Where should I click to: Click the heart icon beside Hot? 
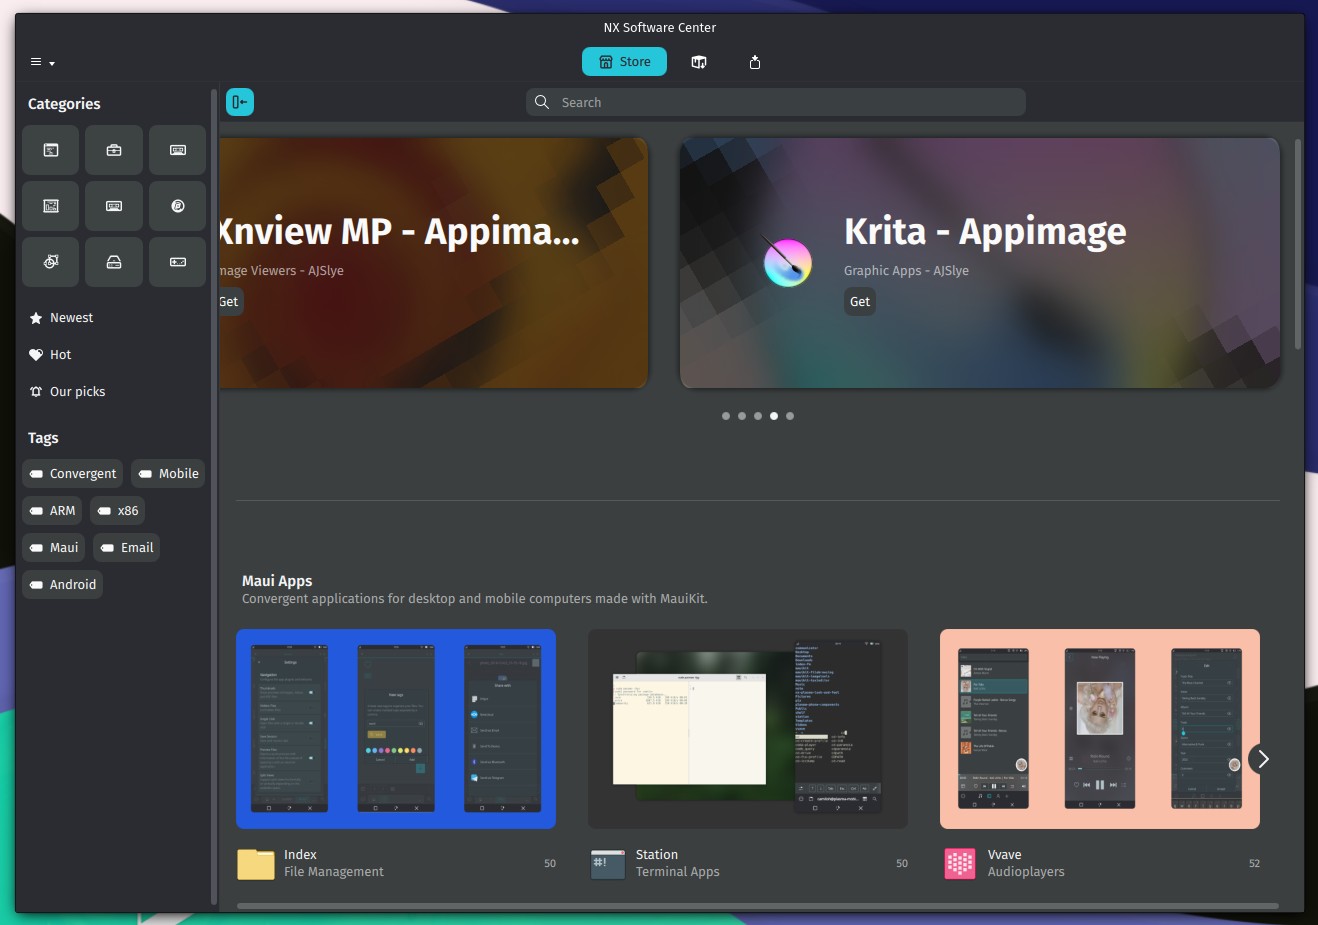coord(36,355)
